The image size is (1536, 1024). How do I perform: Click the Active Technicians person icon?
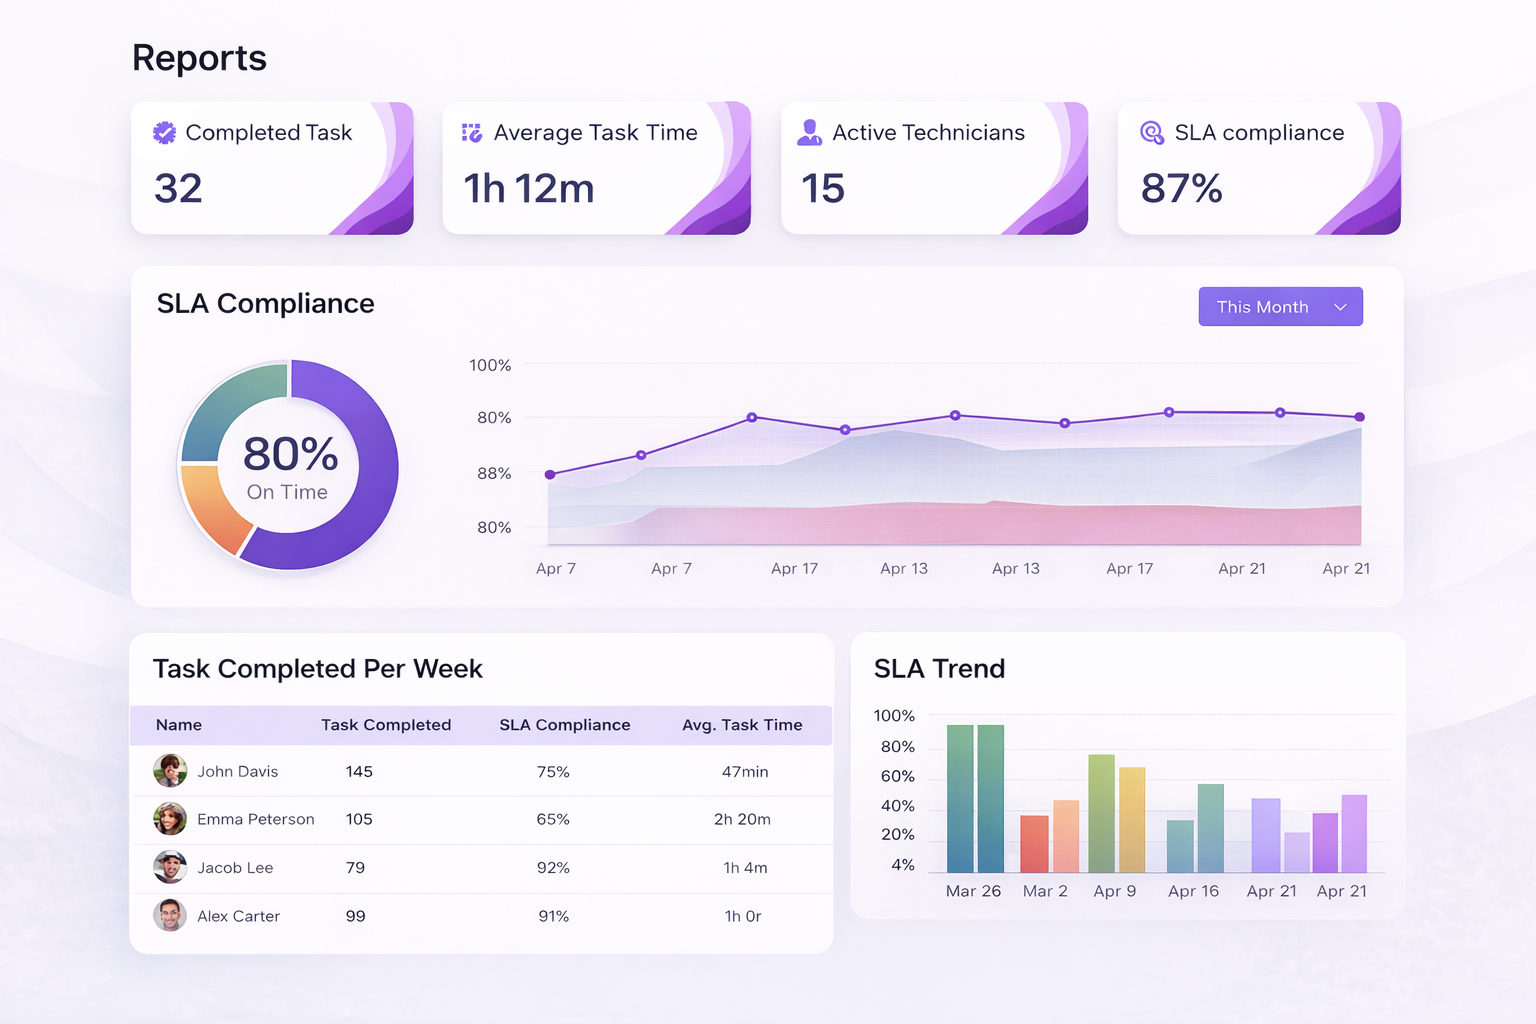(x=809, y=133)
